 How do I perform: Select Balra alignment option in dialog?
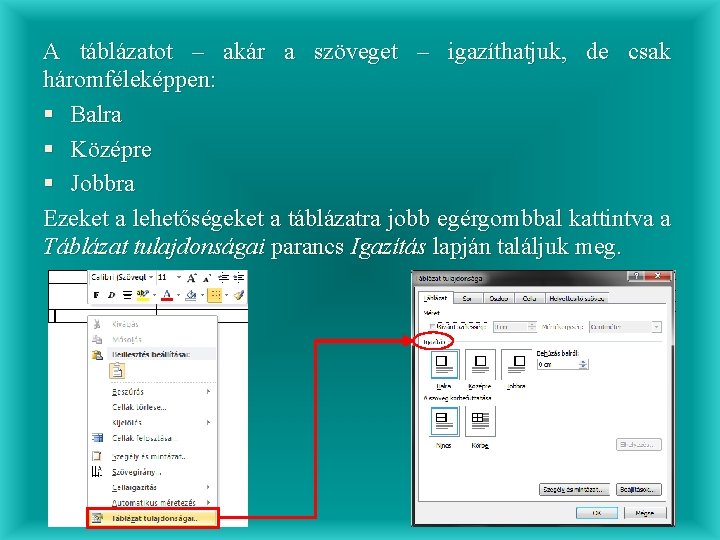click(x=444, y=364)
